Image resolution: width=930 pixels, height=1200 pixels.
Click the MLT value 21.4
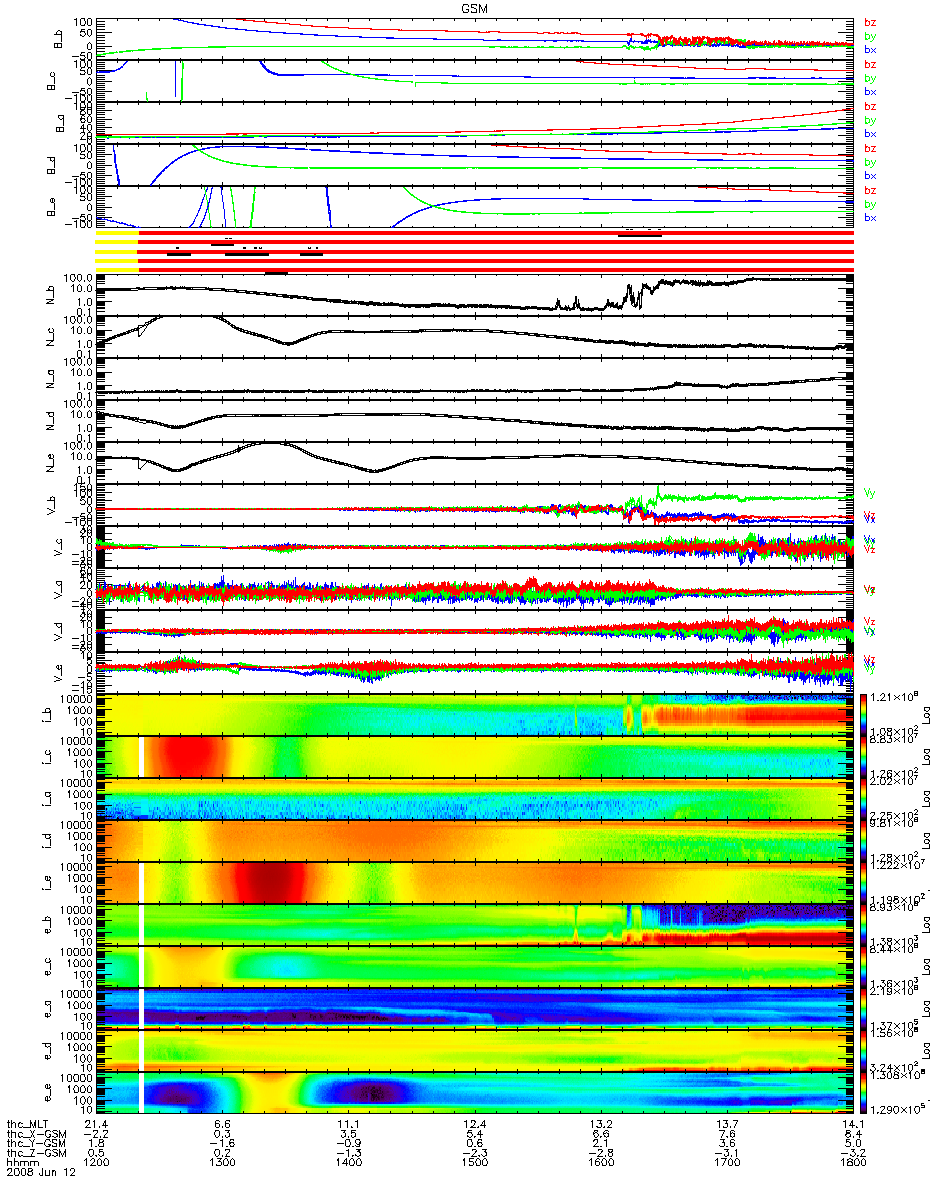click(x=96, y=1125)
